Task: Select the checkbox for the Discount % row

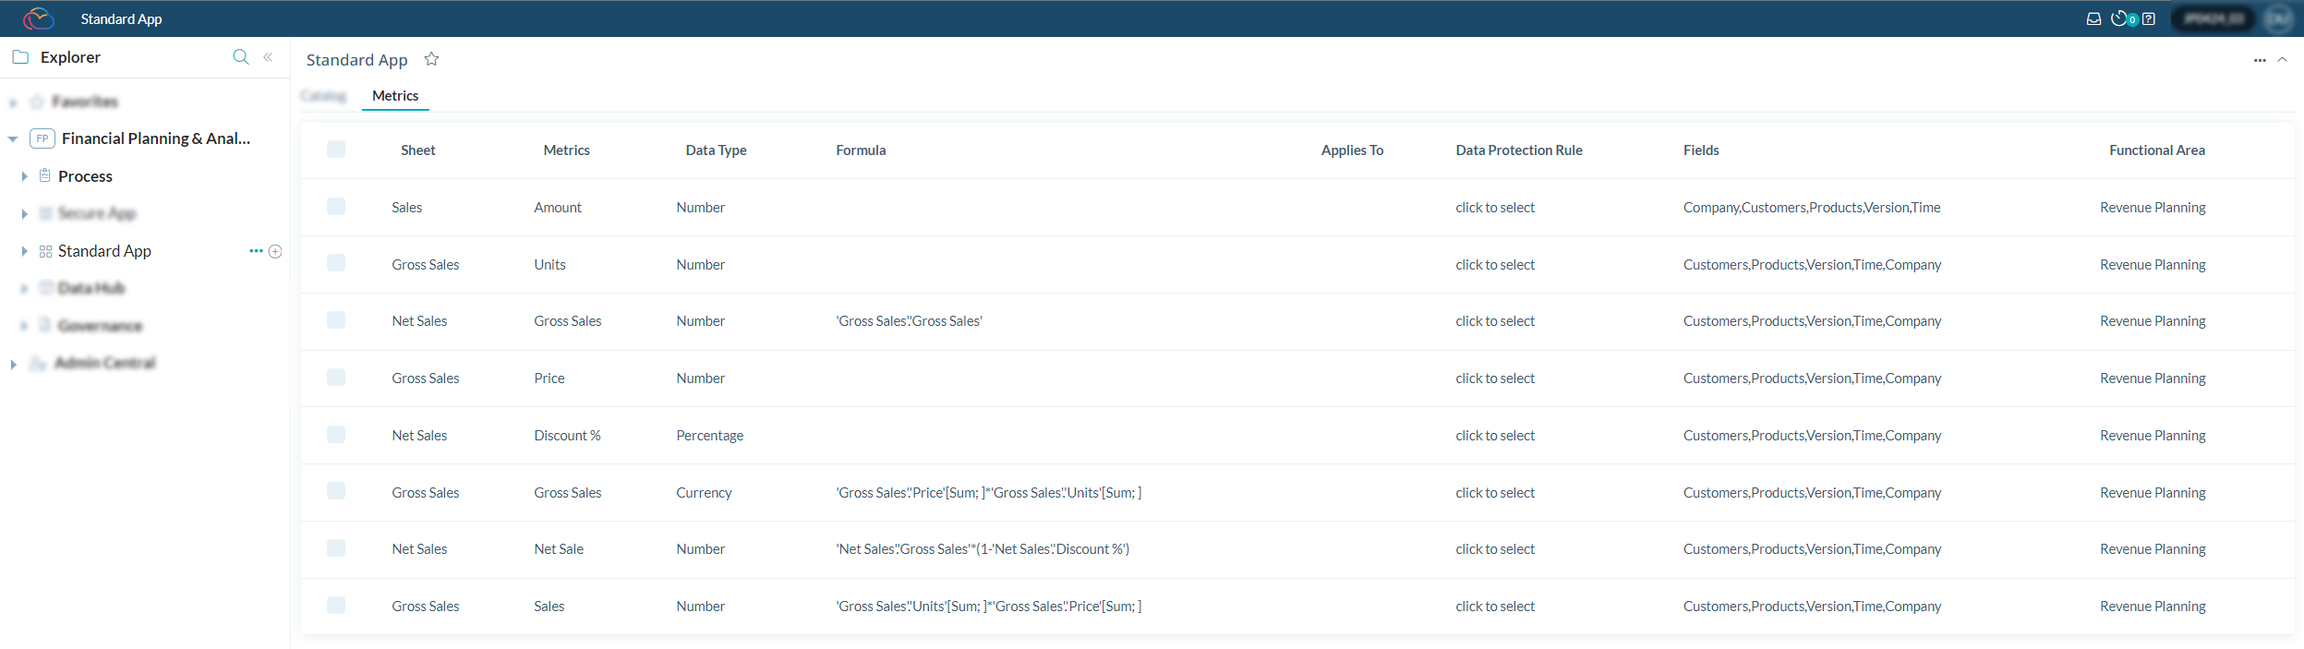Action: click(336, 435)
